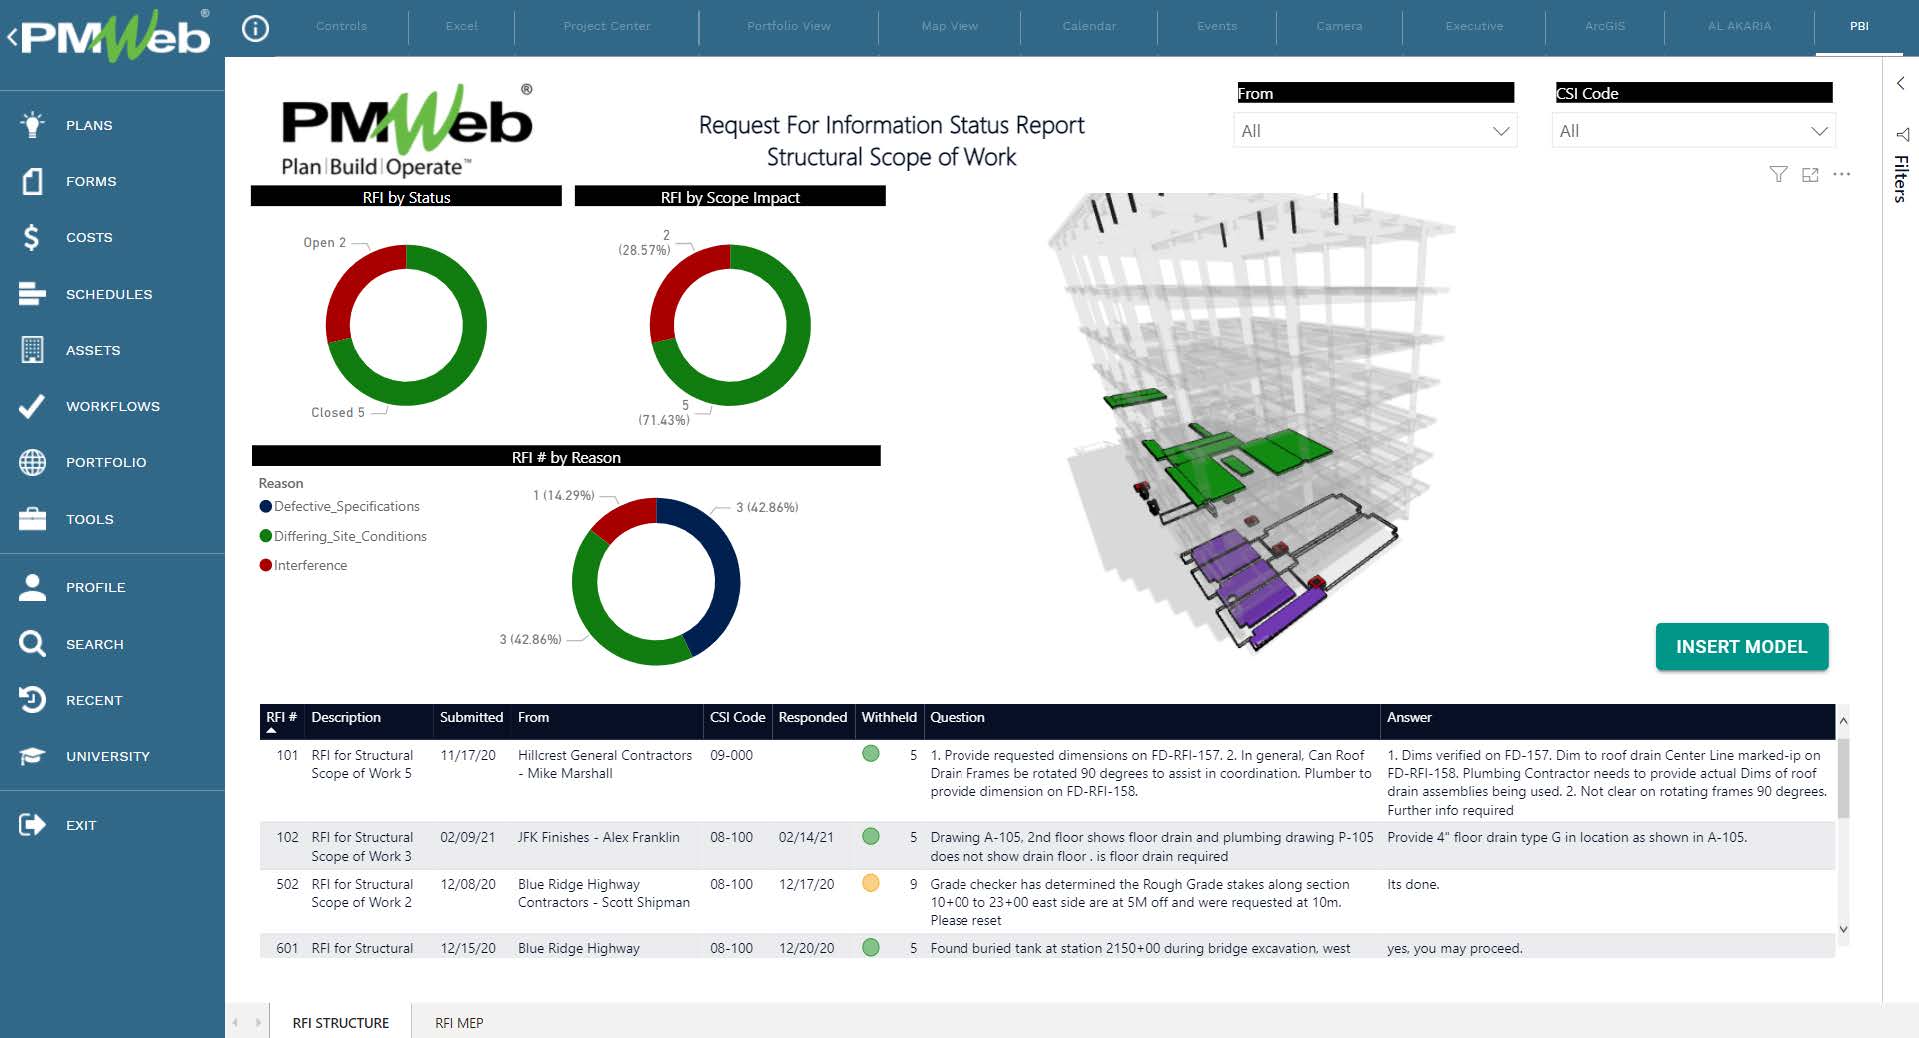Click the INSERT MODEL button

click(1742, 647)
